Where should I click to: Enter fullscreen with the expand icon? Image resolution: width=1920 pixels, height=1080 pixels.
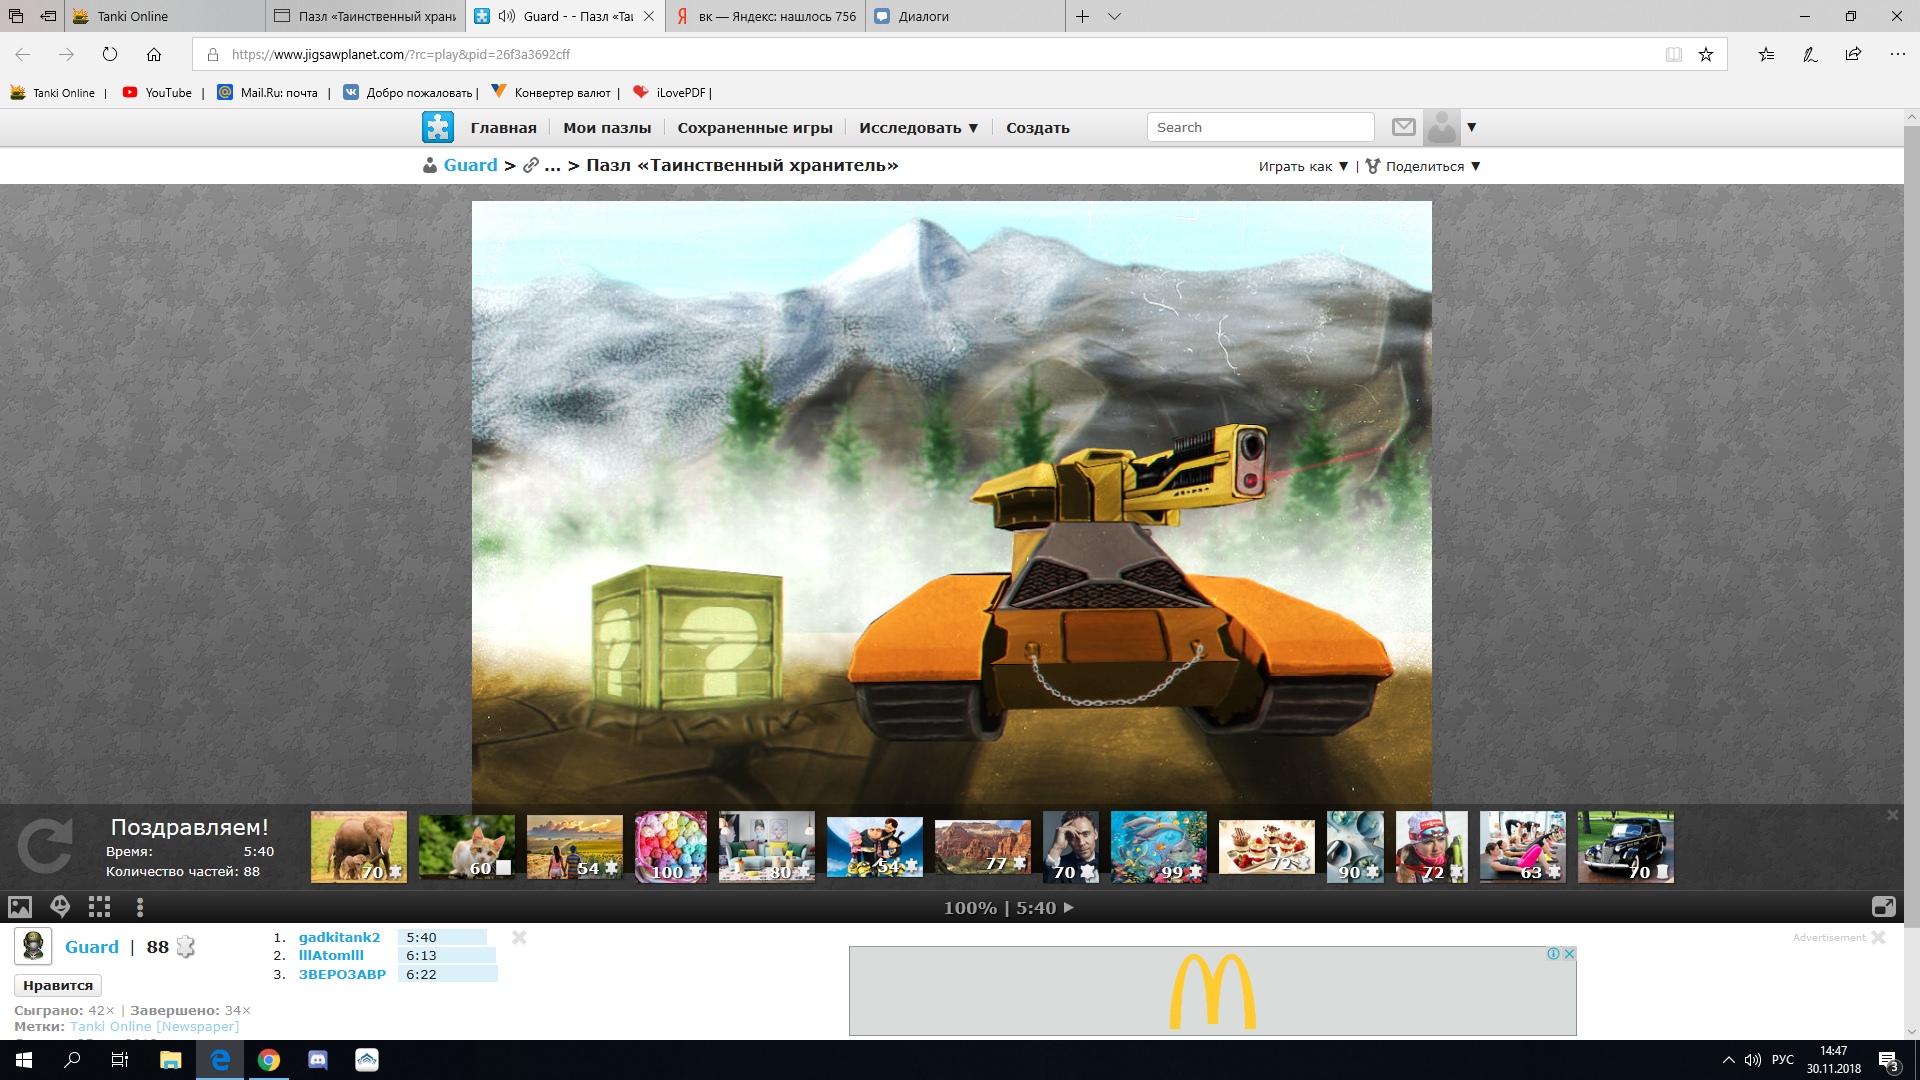point(1883,907)
